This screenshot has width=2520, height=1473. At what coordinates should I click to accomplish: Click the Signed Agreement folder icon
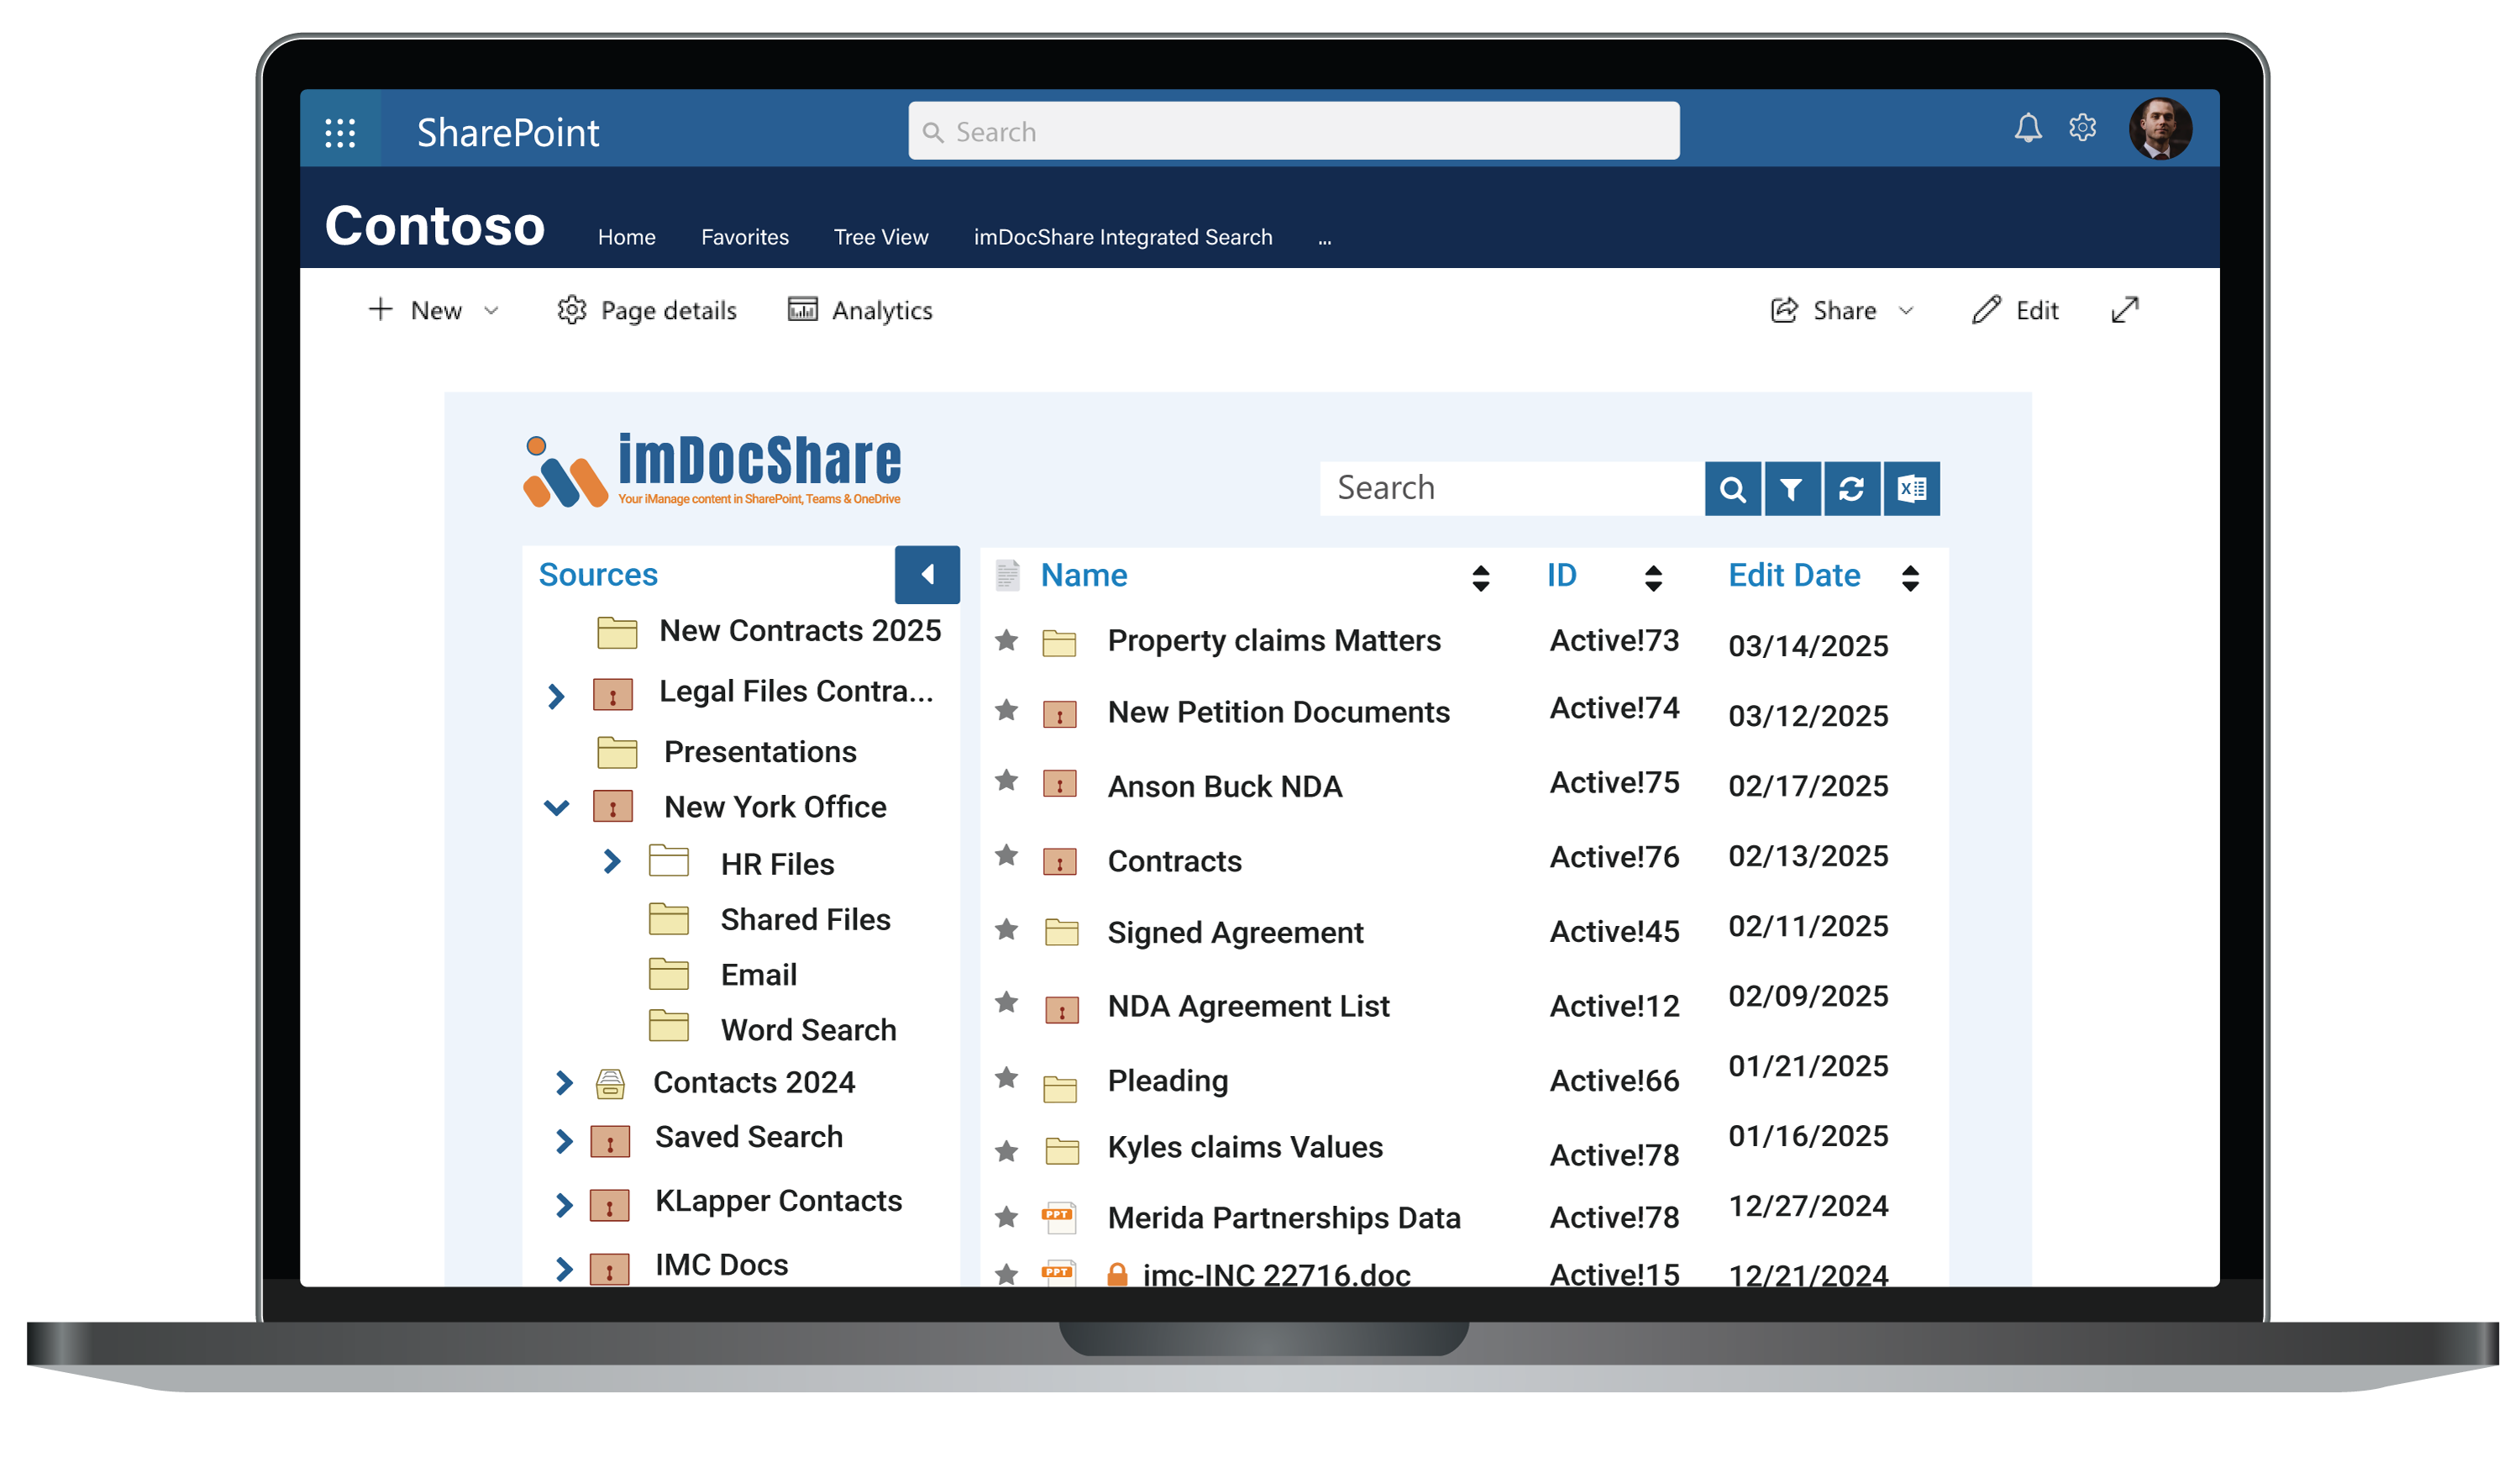click(x=1061, y=932)
